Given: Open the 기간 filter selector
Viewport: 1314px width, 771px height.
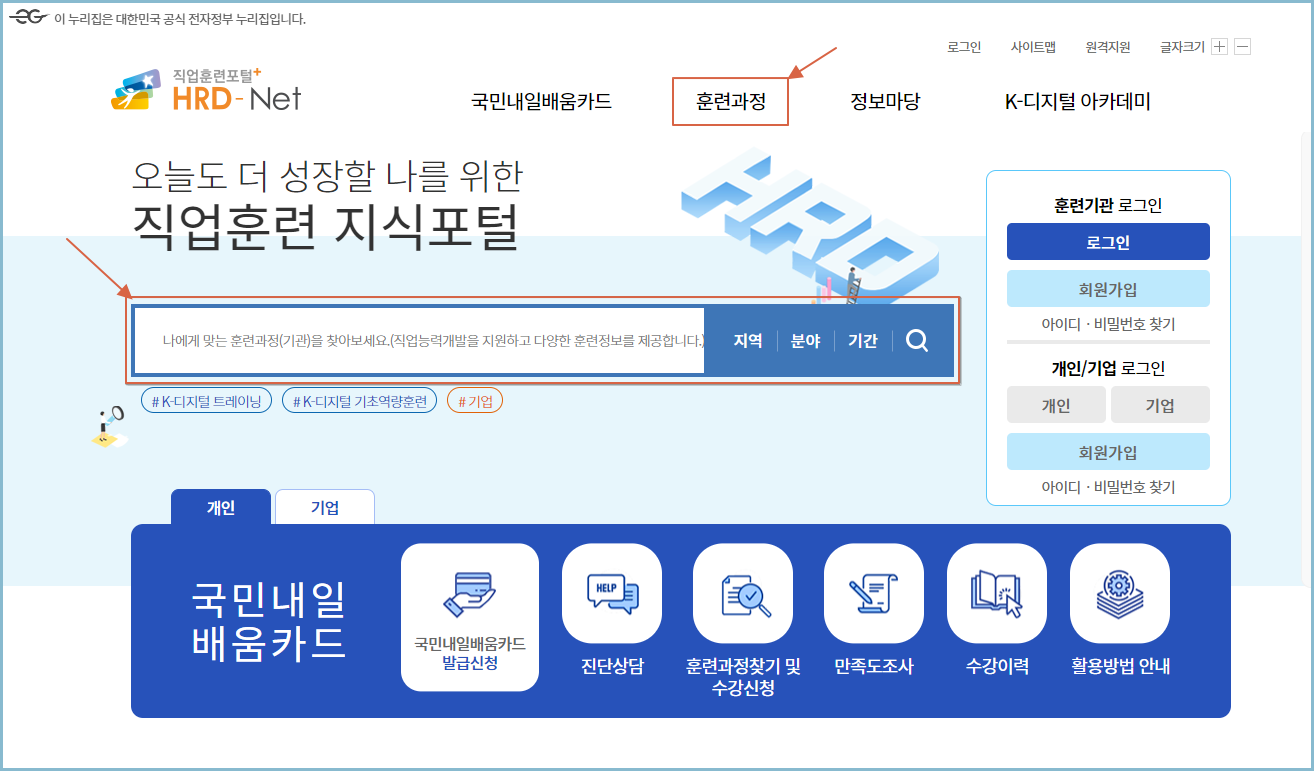Looking at the screenshot, I should [x=862, y=340].
